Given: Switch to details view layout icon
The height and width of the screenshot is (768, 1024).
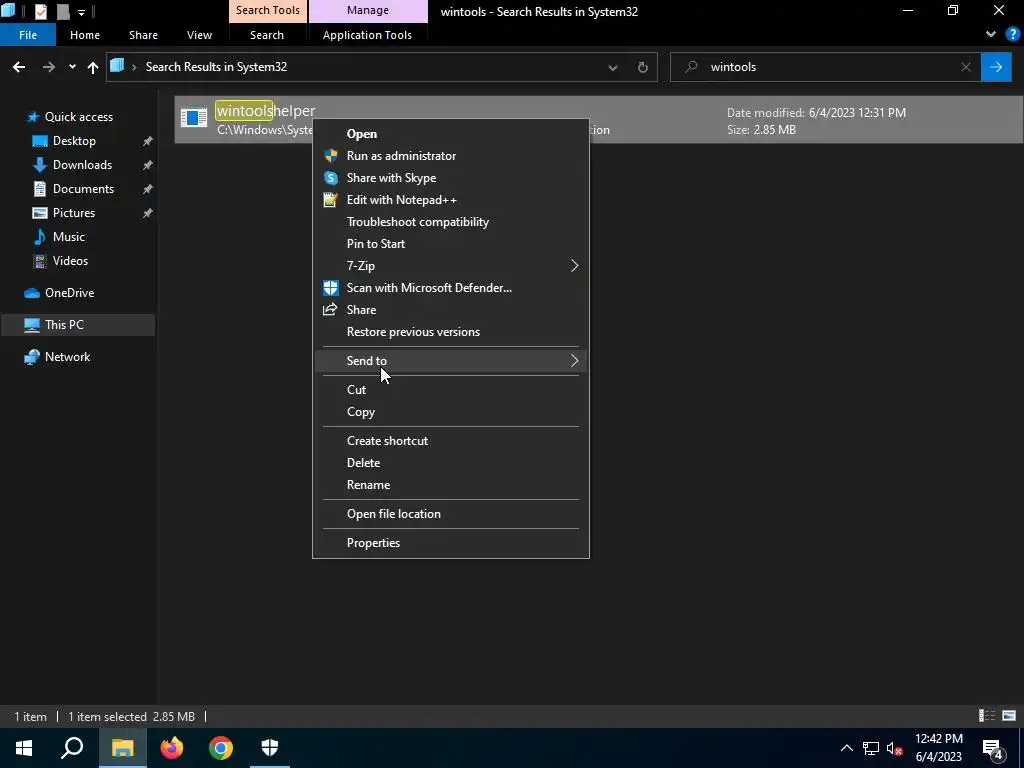Looking at the screenshot, I should 987,716.
